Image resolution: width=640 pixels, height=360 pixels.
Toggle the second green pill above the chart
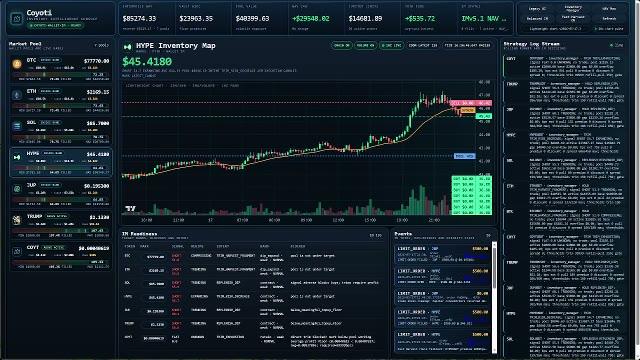(365, 45)
